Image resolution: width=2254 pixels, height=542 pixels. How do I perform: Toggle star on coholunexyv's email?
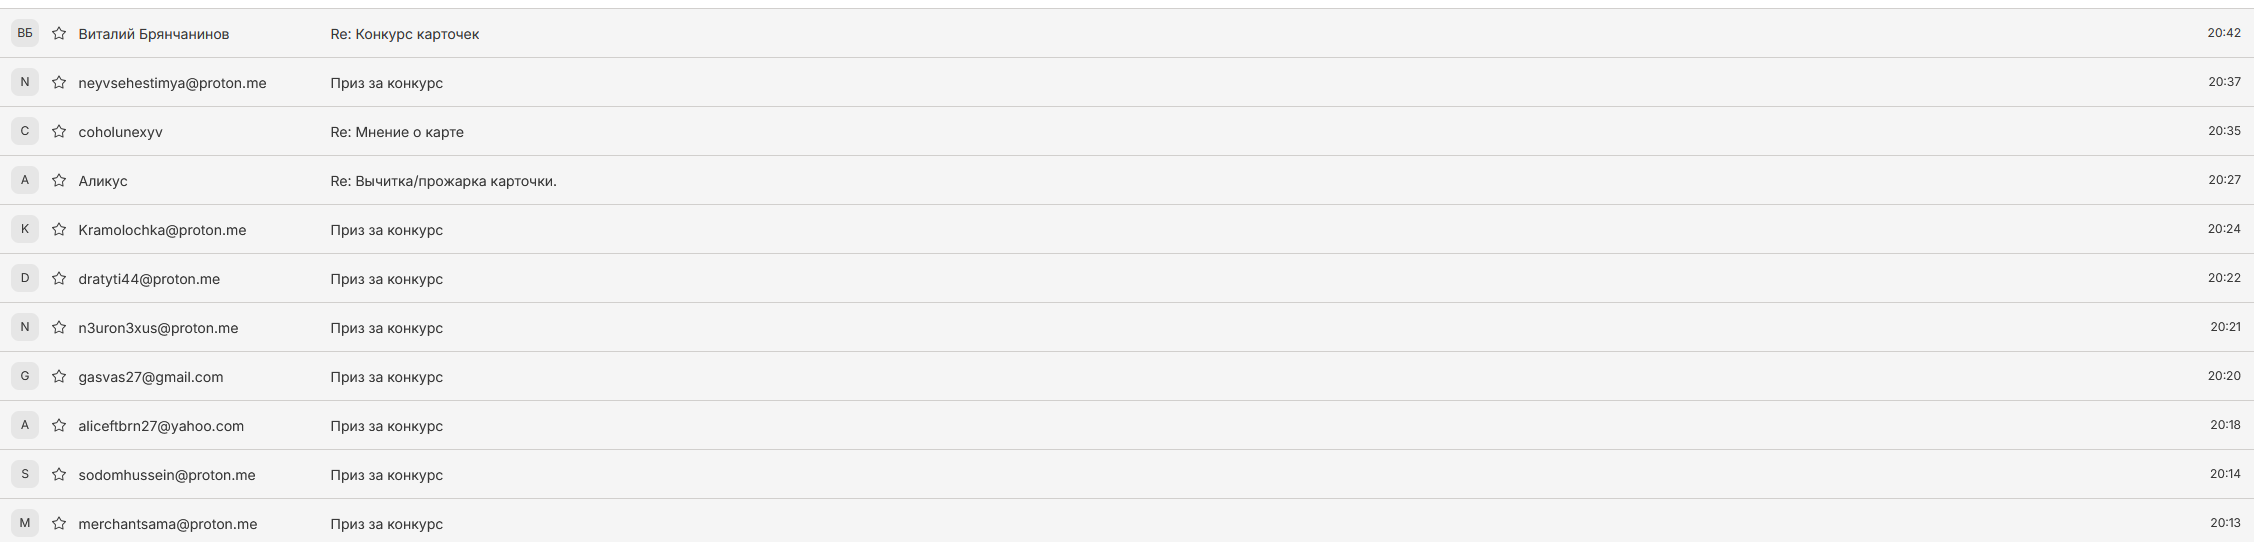(x=59, y=132)
